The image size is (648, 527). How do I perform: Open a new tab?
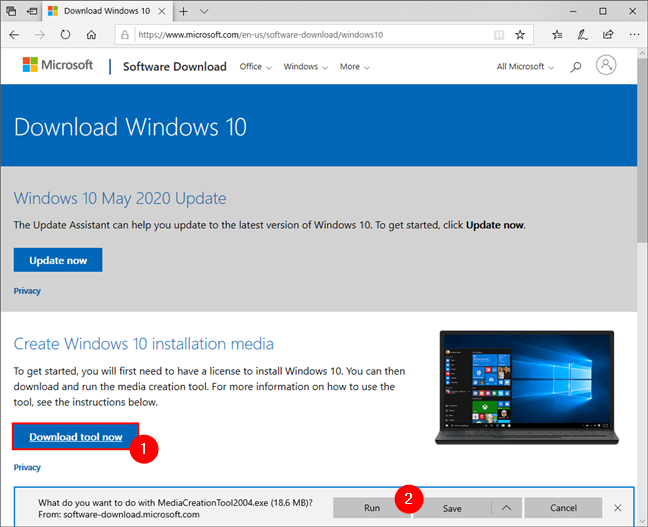[183, 11]
